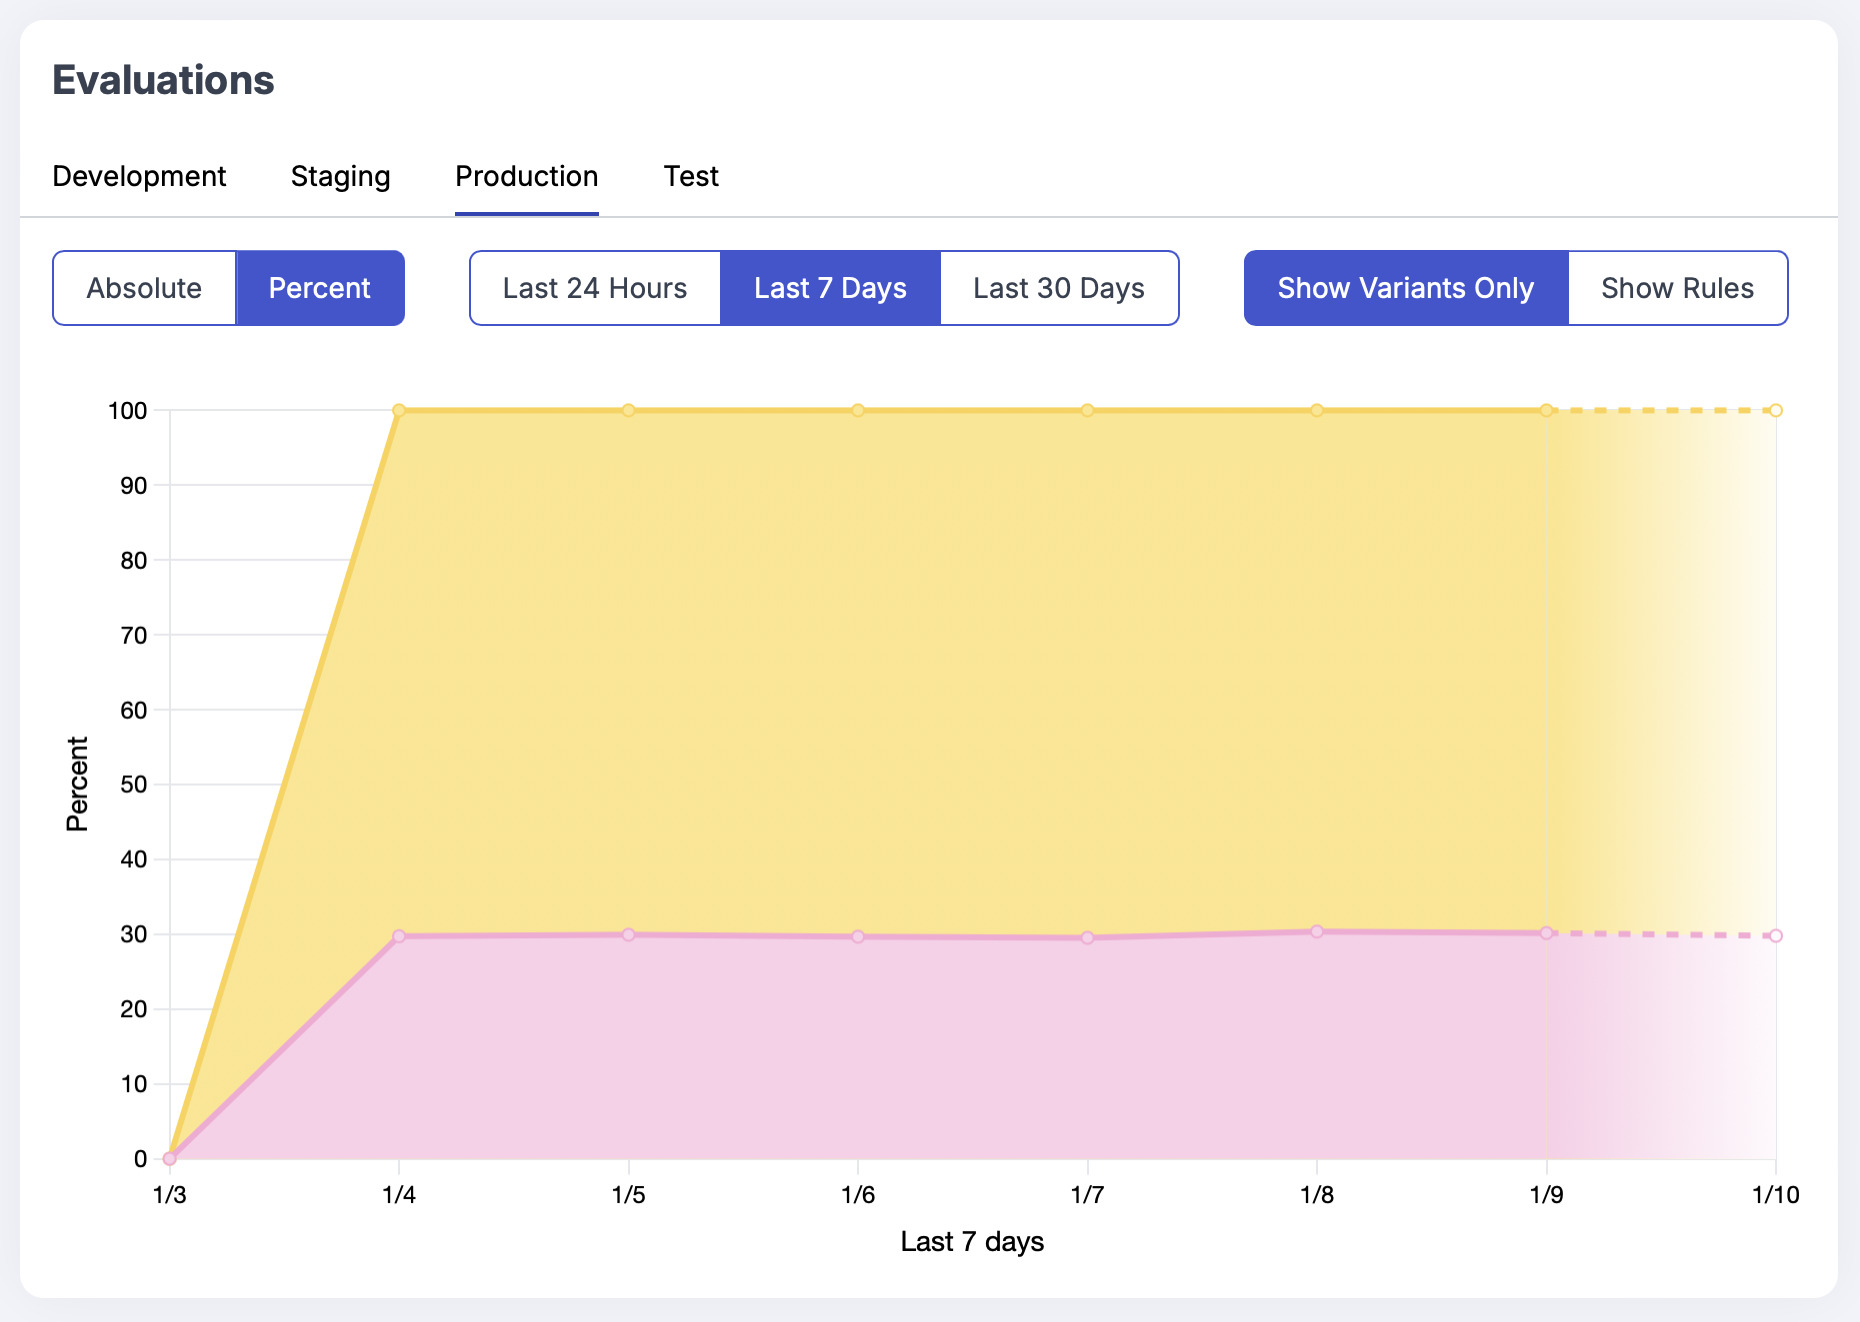Viewport: 1860px width, 1322px height.
Task: Click yellow data point at 1/9
Action: coord(1547,410)
